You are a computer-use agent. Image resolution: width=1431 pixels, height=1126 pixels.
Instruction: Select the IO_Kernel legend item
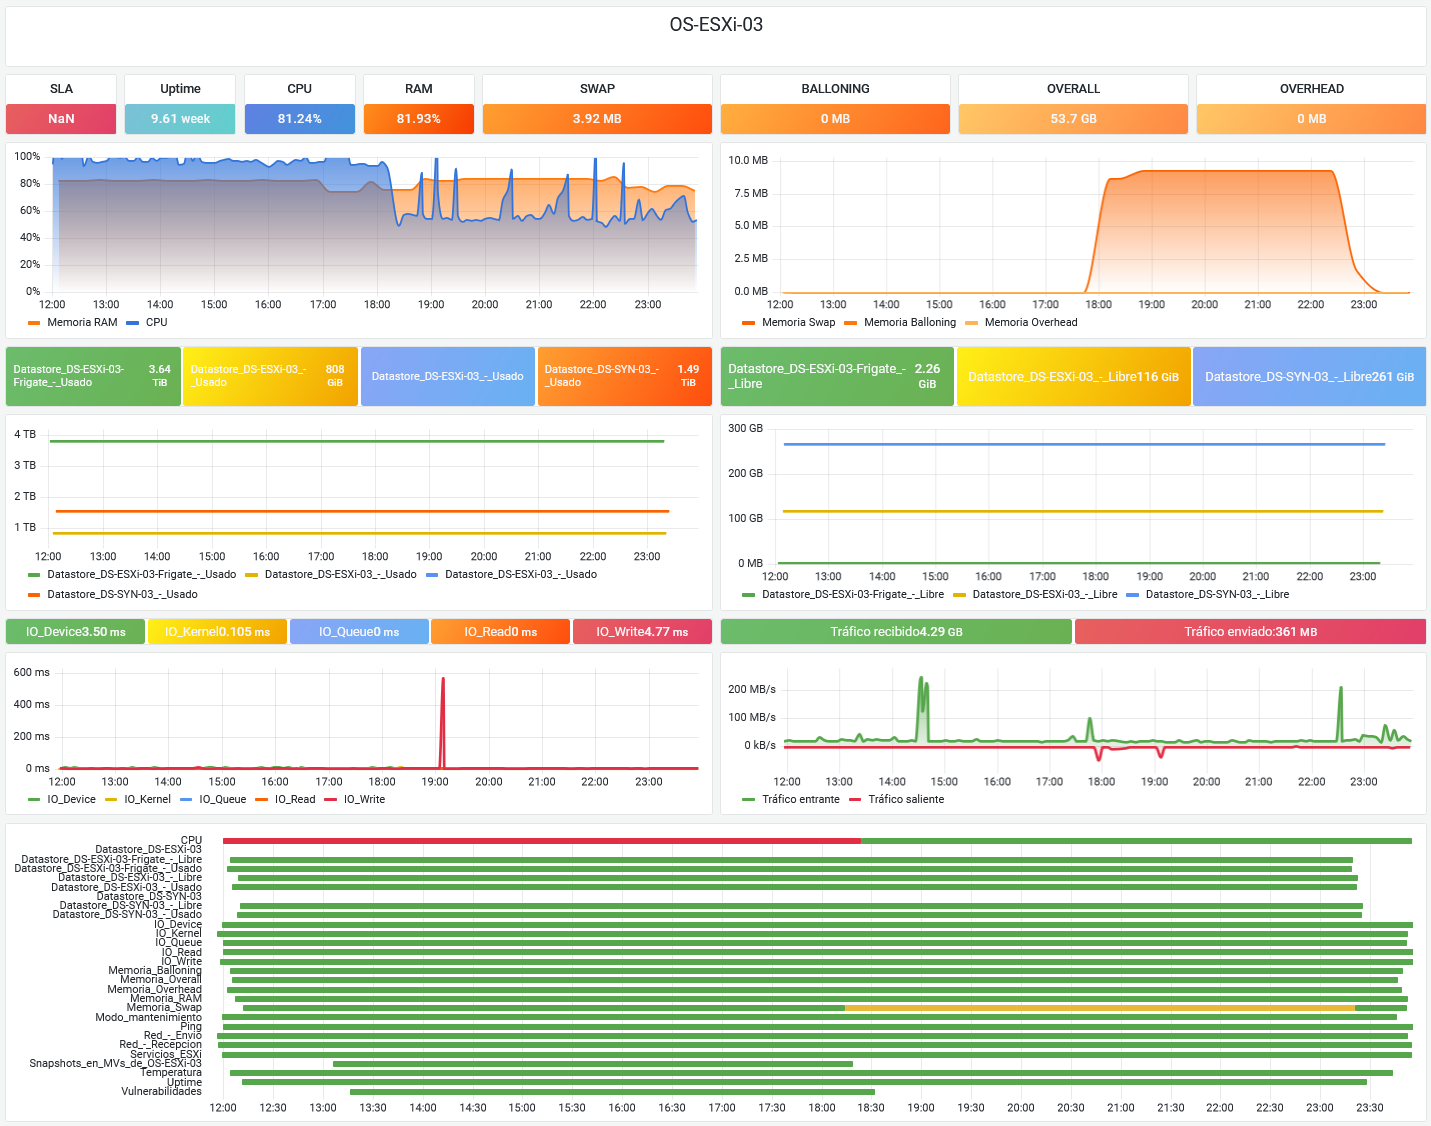(147, 799)
